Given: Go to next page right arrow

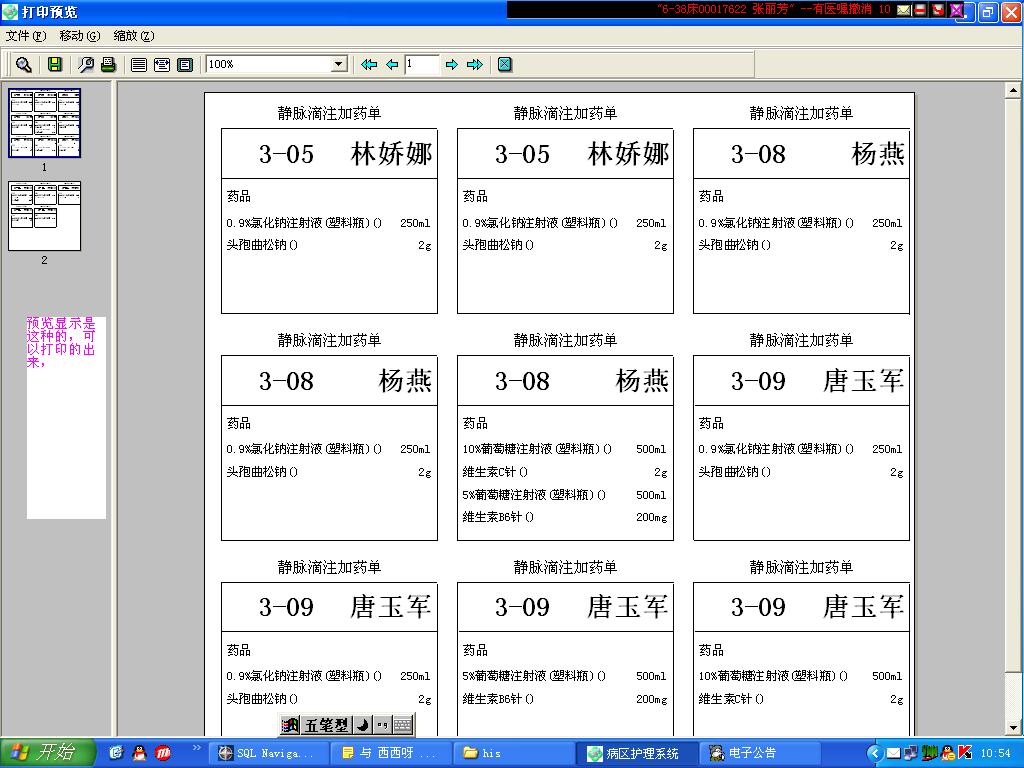Looking at the screenshot, I should pos(451,64).
